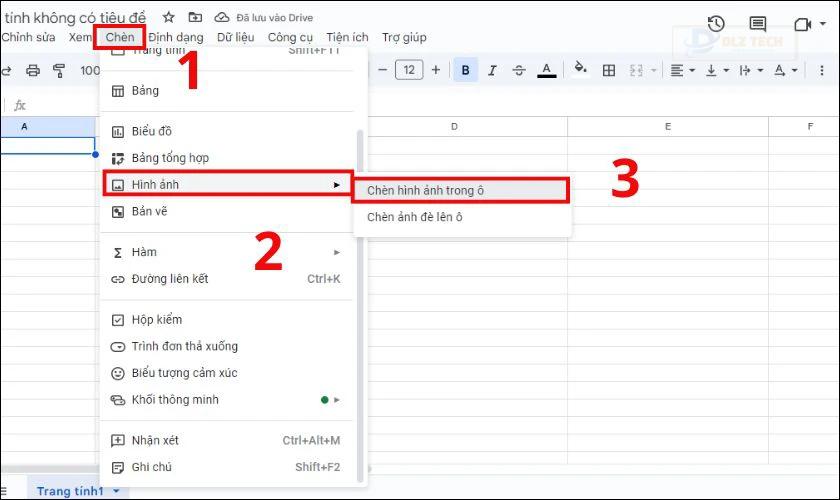Screen dimensions: 840x500
Task: Click the three-dot more options icon
Action: [821, 70]
